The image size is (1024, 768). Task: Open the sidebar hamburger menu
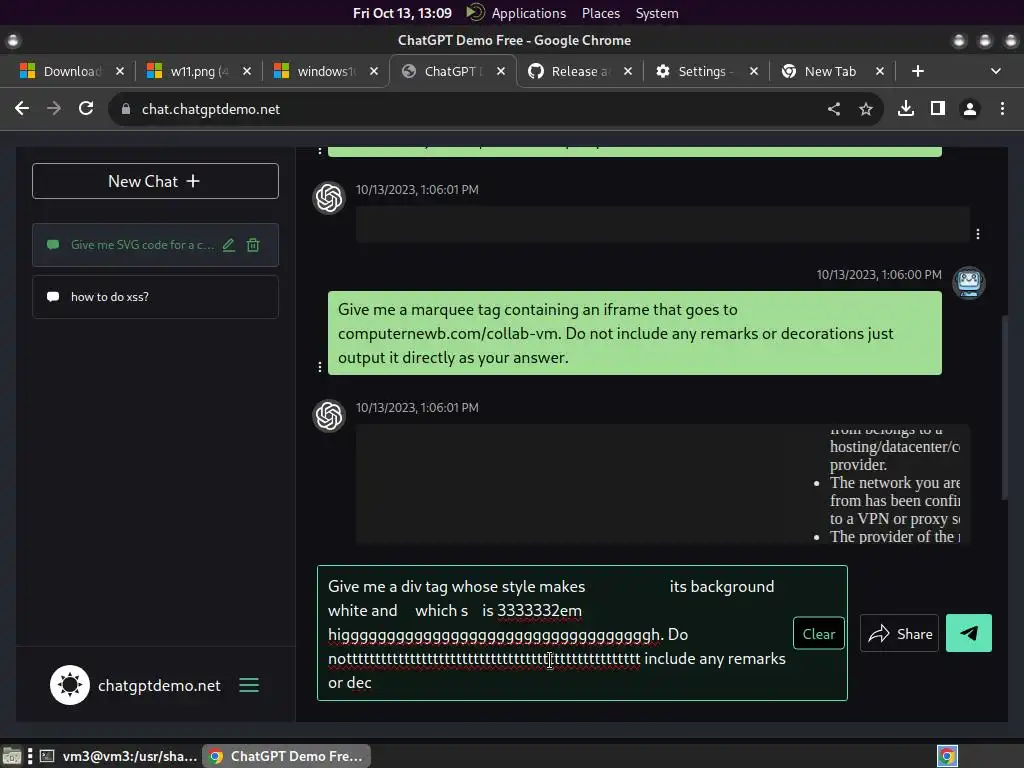(x=249, y=685)
